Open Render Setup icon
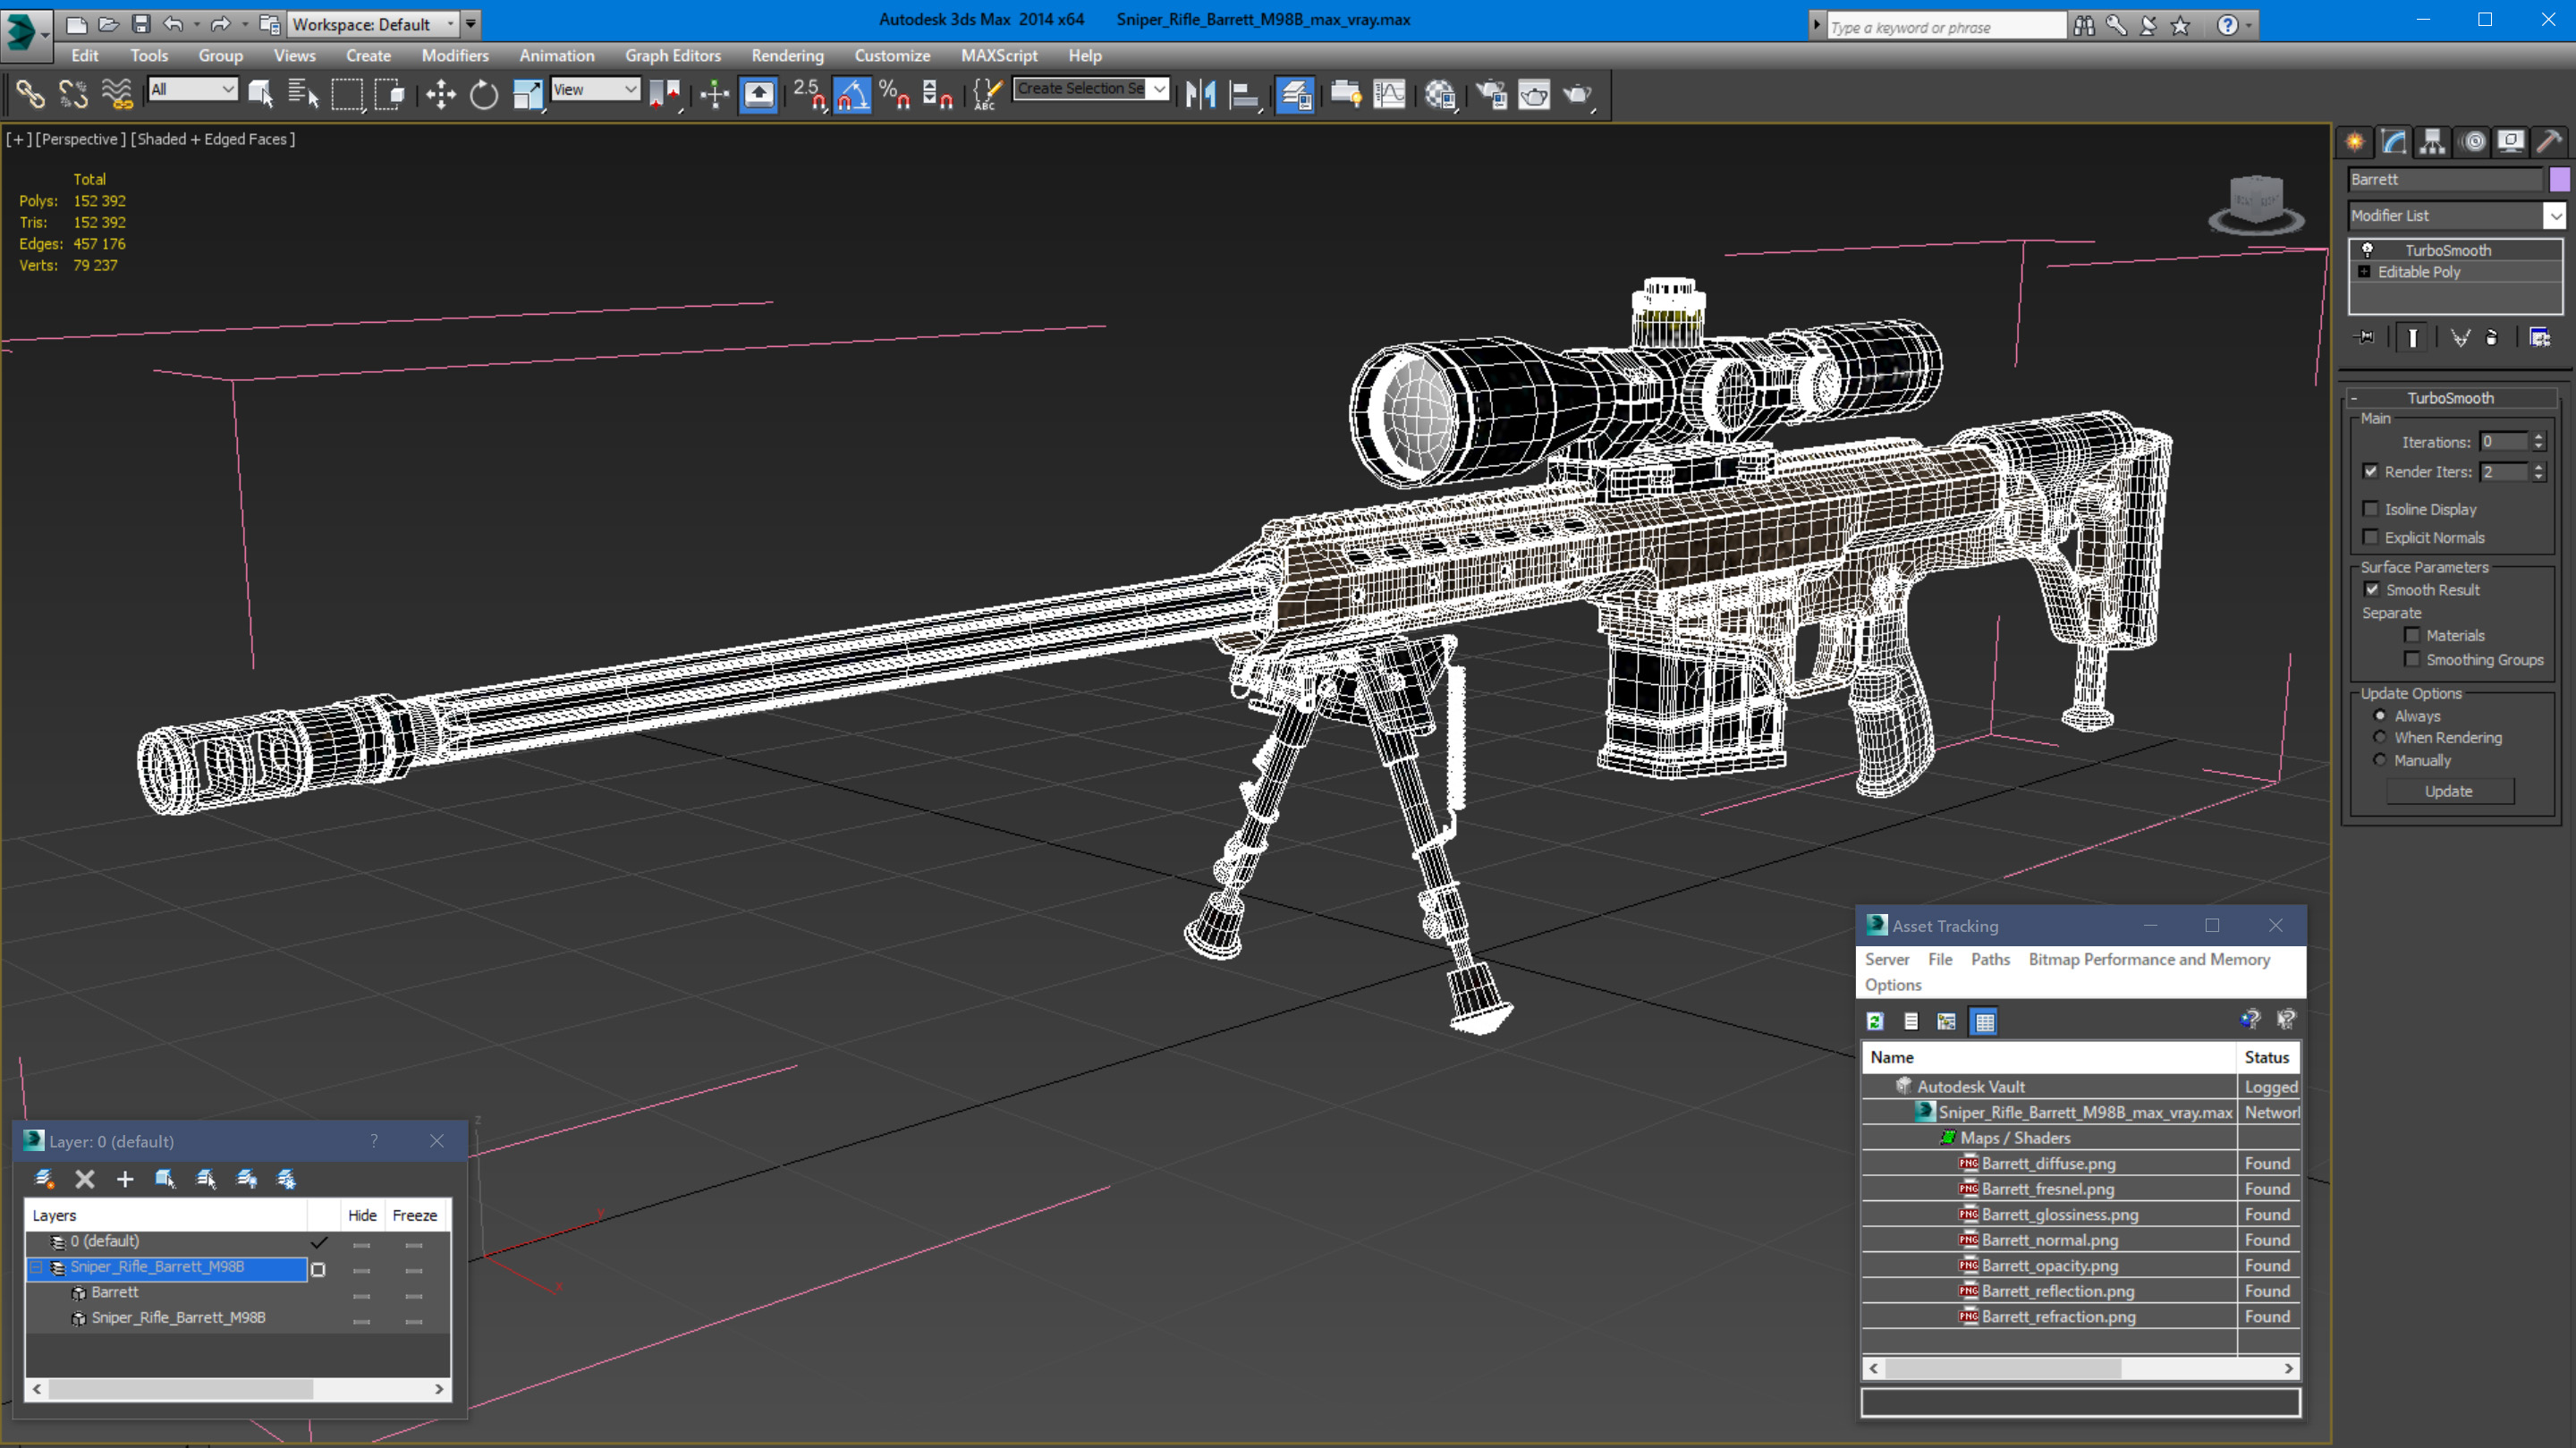This screenshot has height=1448, width=2576. [1491, 95]
